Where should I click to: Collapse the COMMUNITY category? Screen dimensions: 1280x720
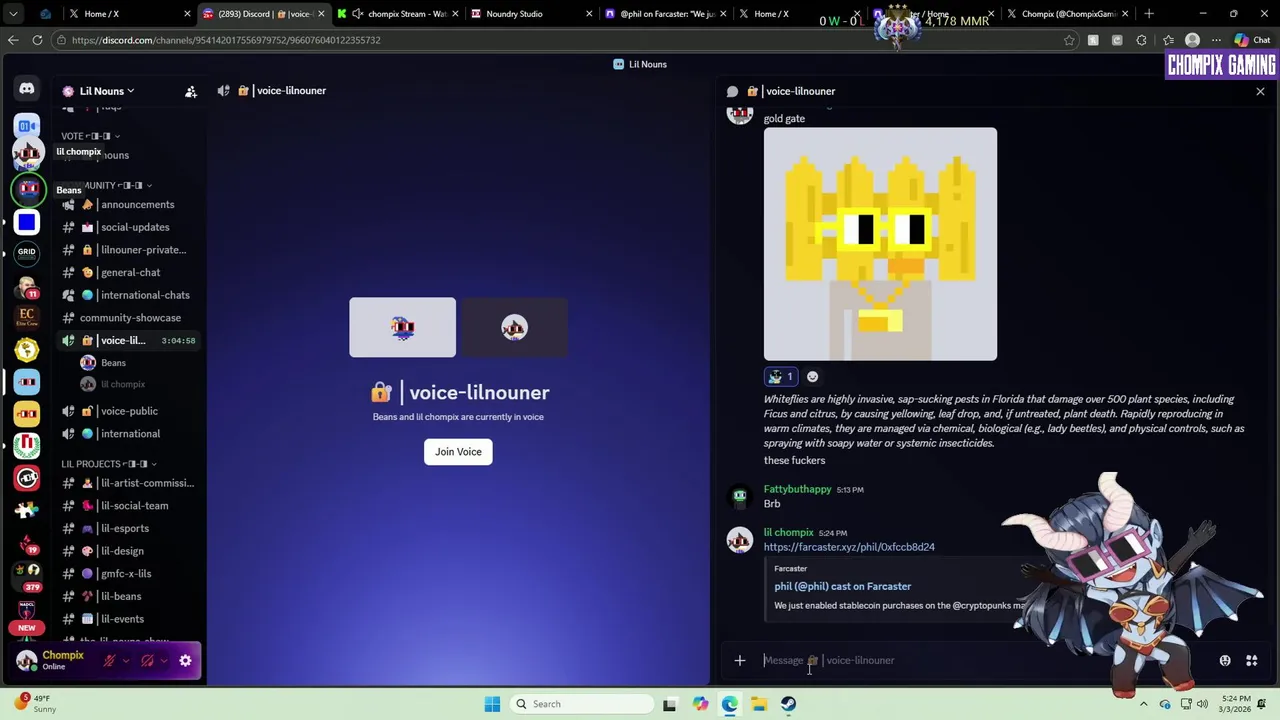(108, 185)
